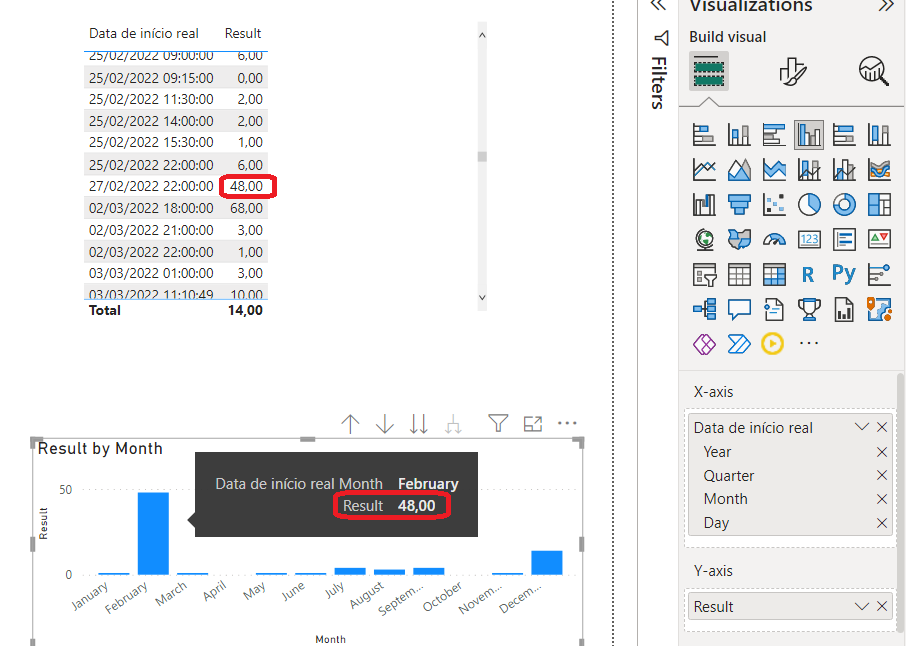Remove Result field from Y-axis
Viewport: 906px width, 646px height.
click(x=882, y=606)
